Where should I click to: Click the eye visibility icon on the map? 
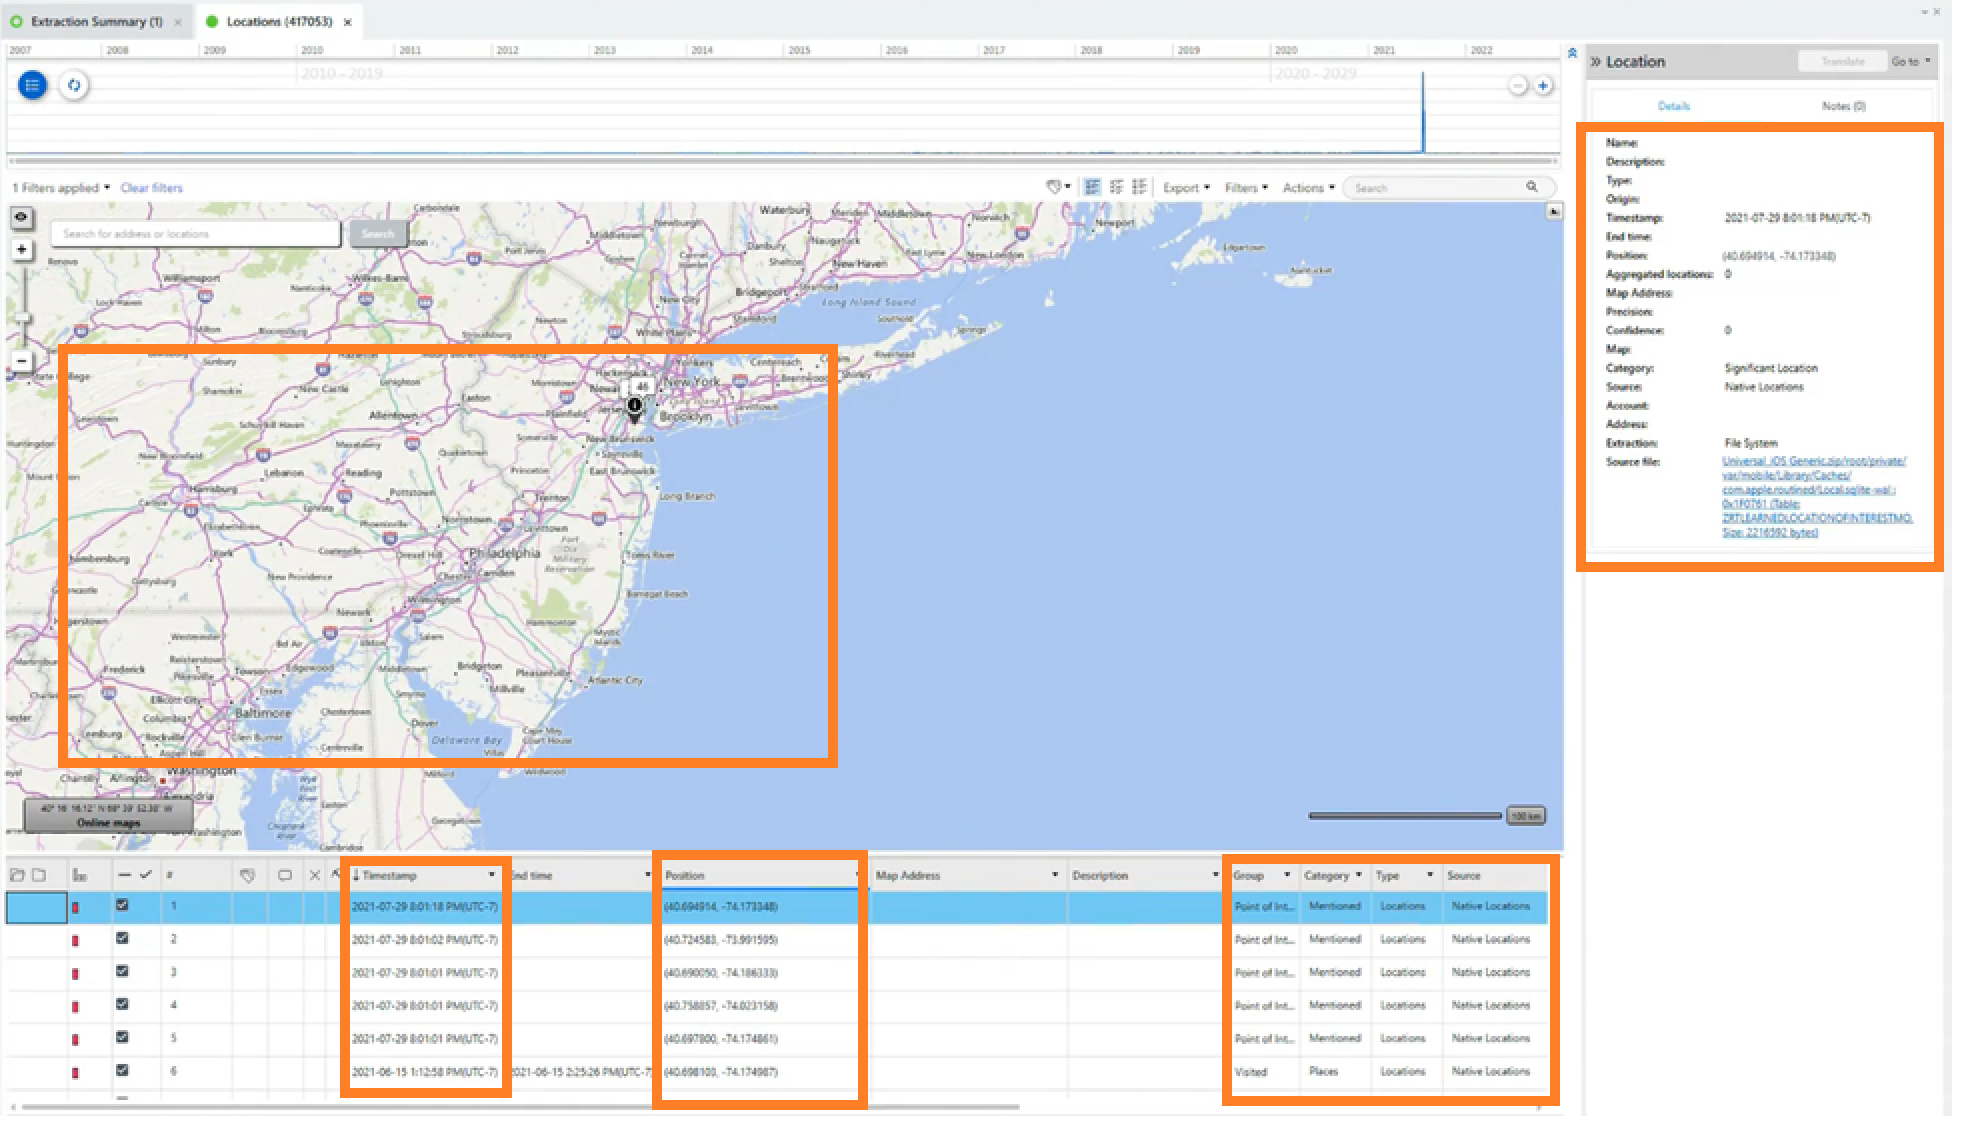tap(21, 218)
